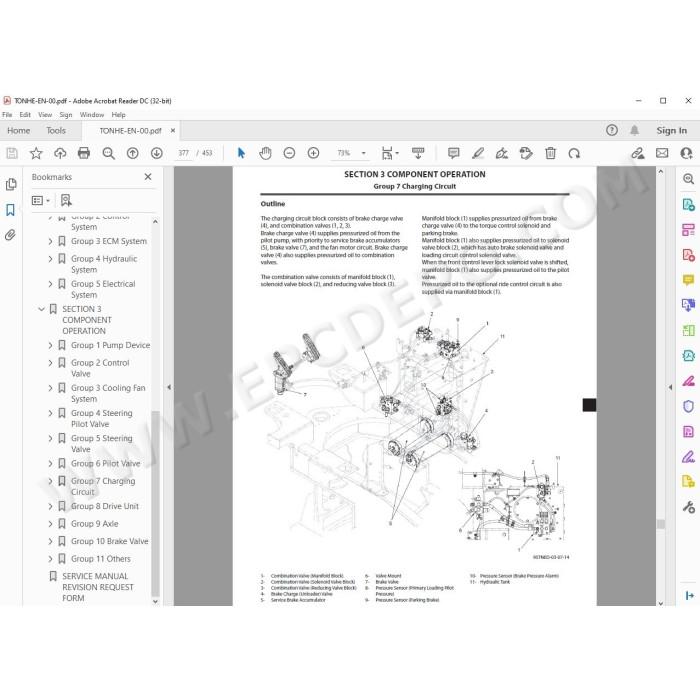700x700 pixels.
Task: Open the View menu
Action: coord(45,115)
